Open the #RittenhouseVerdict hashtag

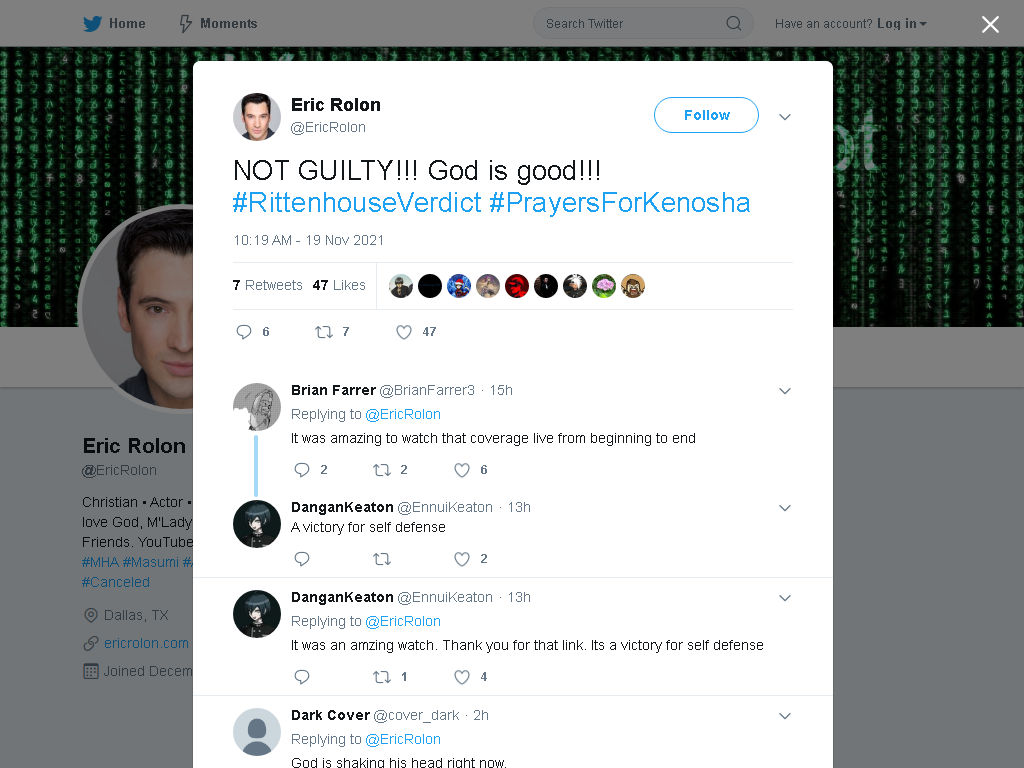point(357,202)
